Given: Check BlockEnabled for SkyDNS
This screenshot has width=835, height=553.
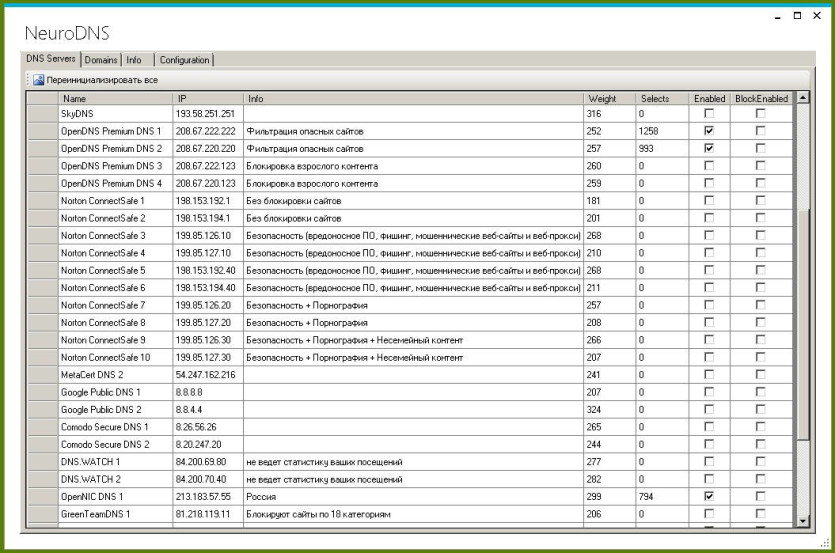Looking at the screenshot, I should [760, 113].
